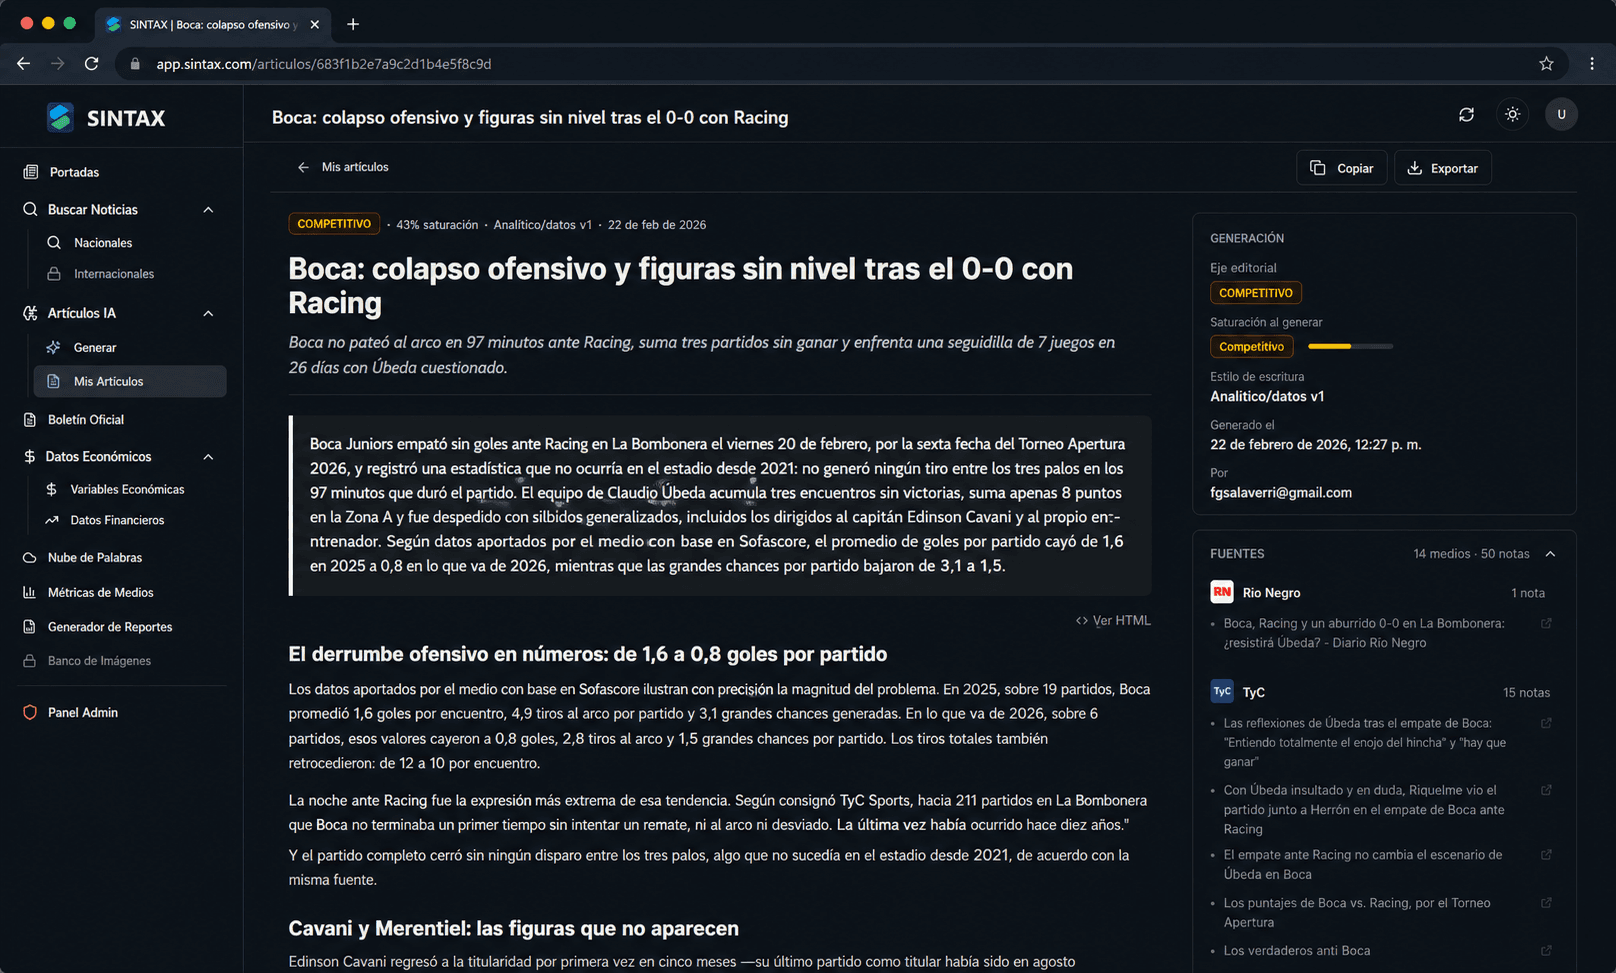The image size is (1616, 973).
Task: Click the COMPETITIVO badge under Eje editorial
Action: (x=1256, y=293)
